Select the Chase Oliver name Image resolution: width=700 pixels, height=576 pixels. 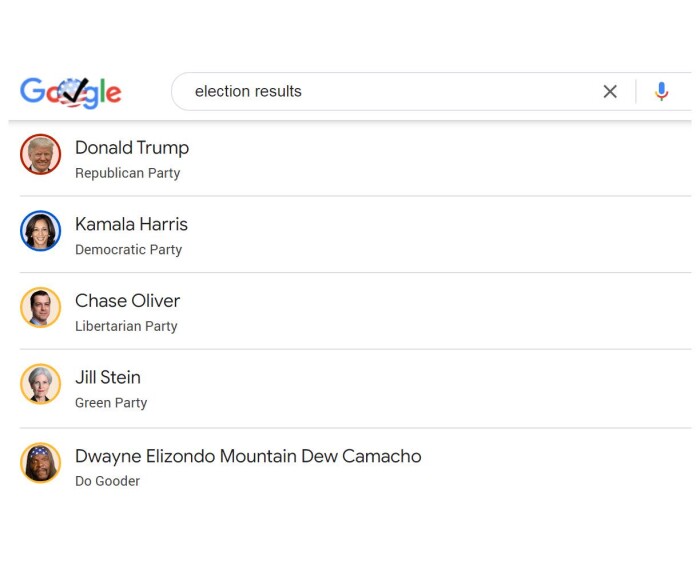click(127, 301)
